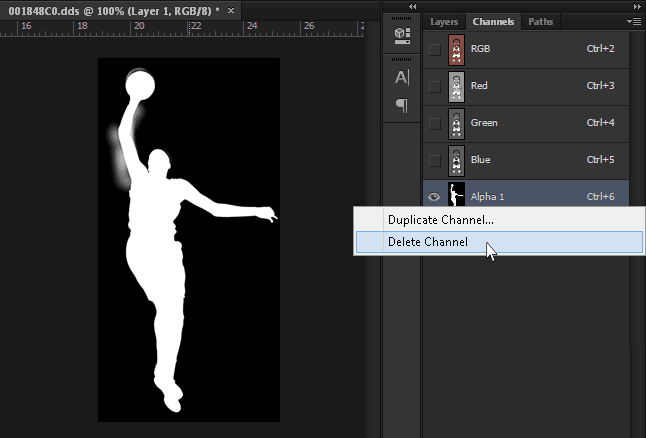Viewport: 646px width, 438px height.
Task: Click the RGB channel thumbnail
Action: click(x=457, y=49)
